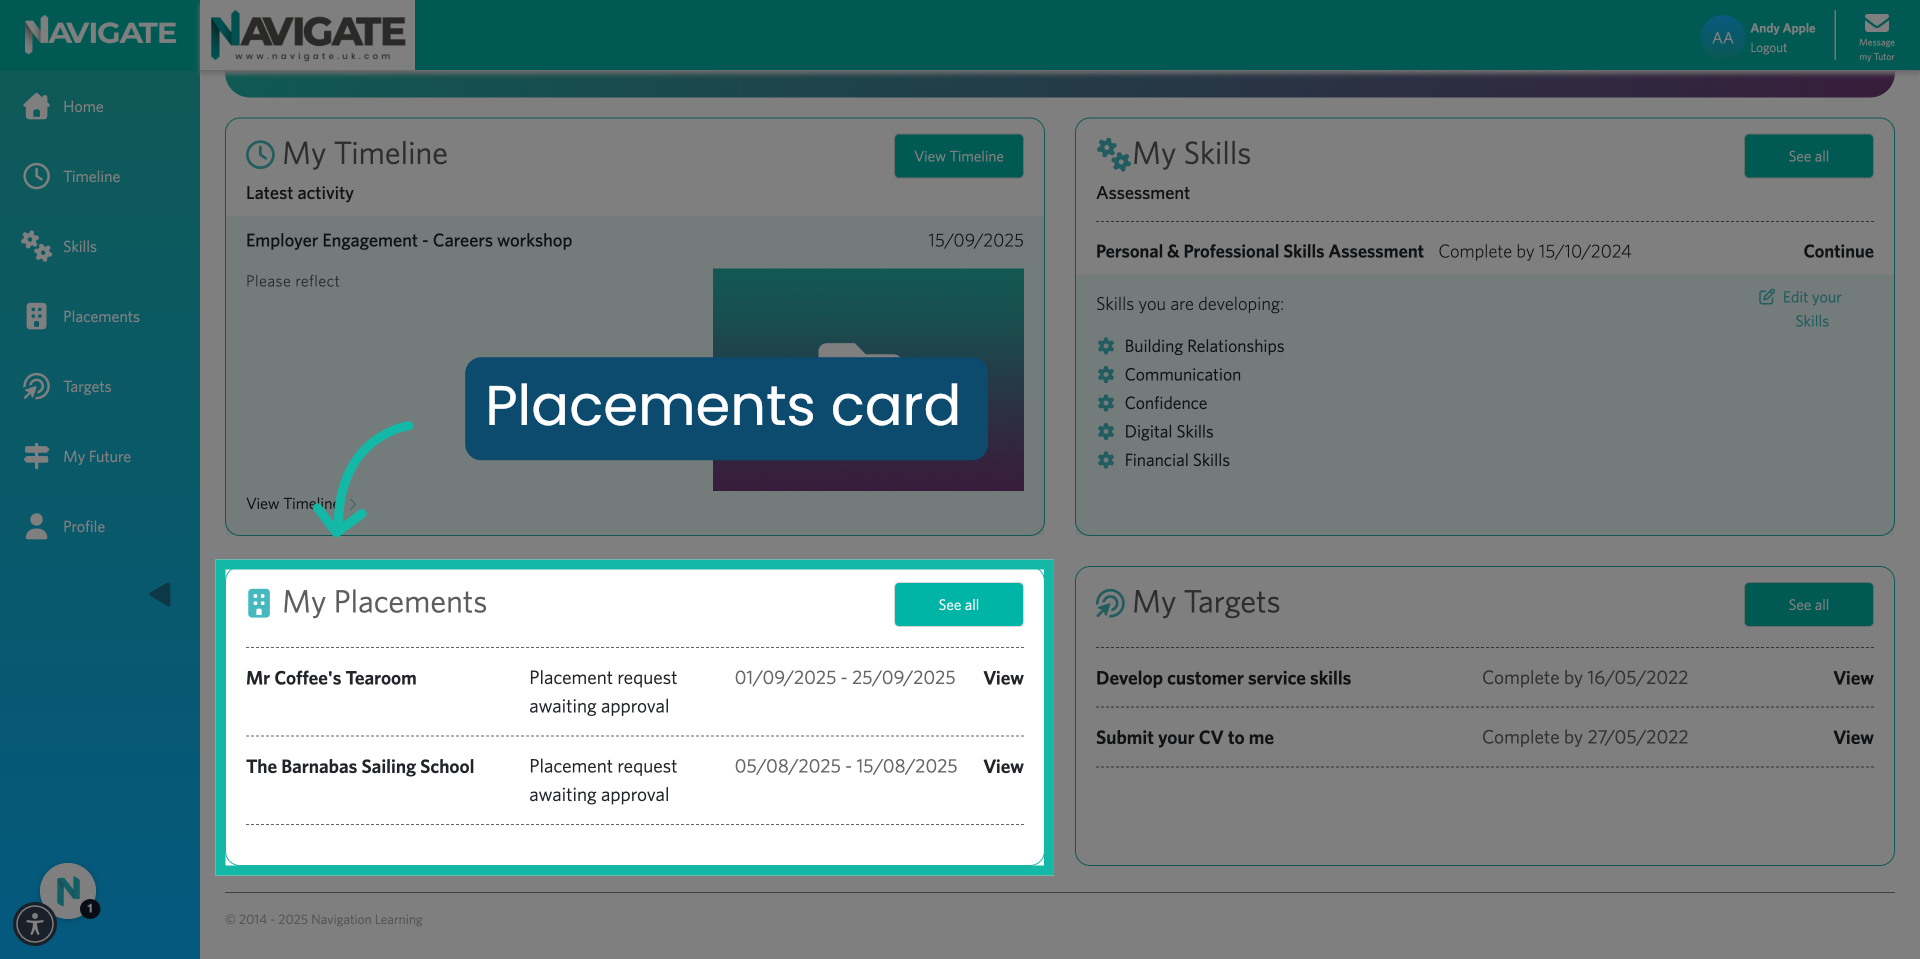Screen dimensions: 1920x959
Task: View the Mr Coffee's Tearoom placement request
Action: click(1002, 678)
